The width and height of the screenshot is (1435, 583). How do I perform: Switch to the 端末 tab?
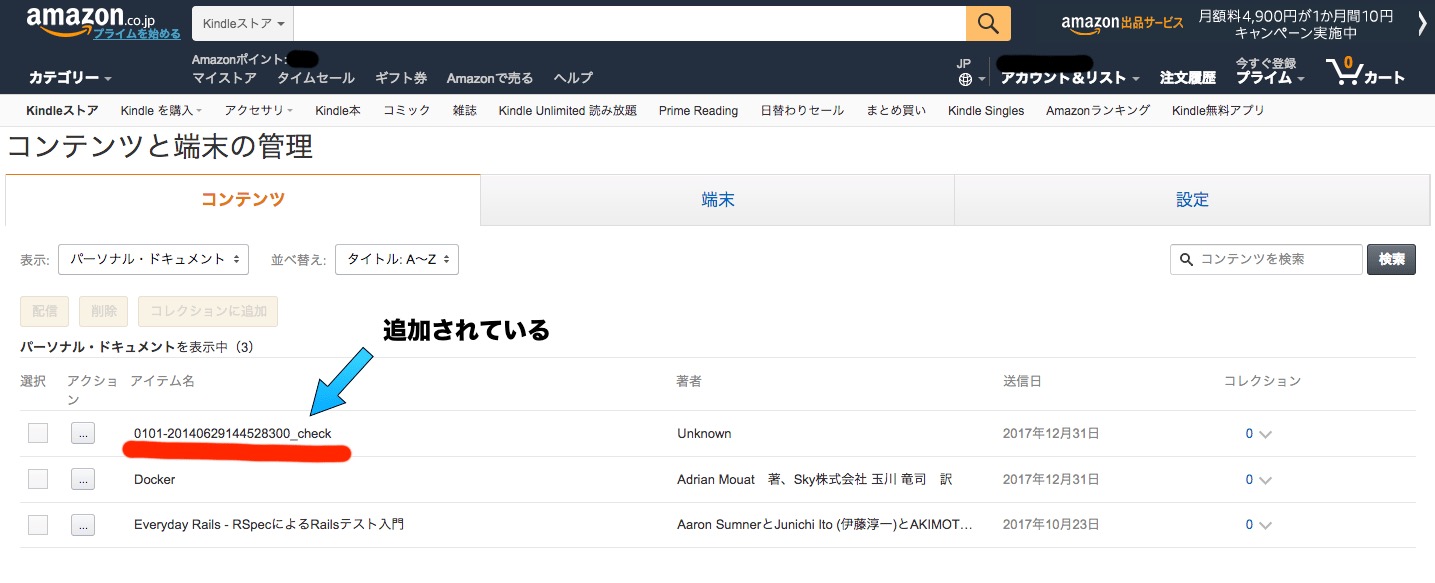pyautogui.click(x=717, y=199)
